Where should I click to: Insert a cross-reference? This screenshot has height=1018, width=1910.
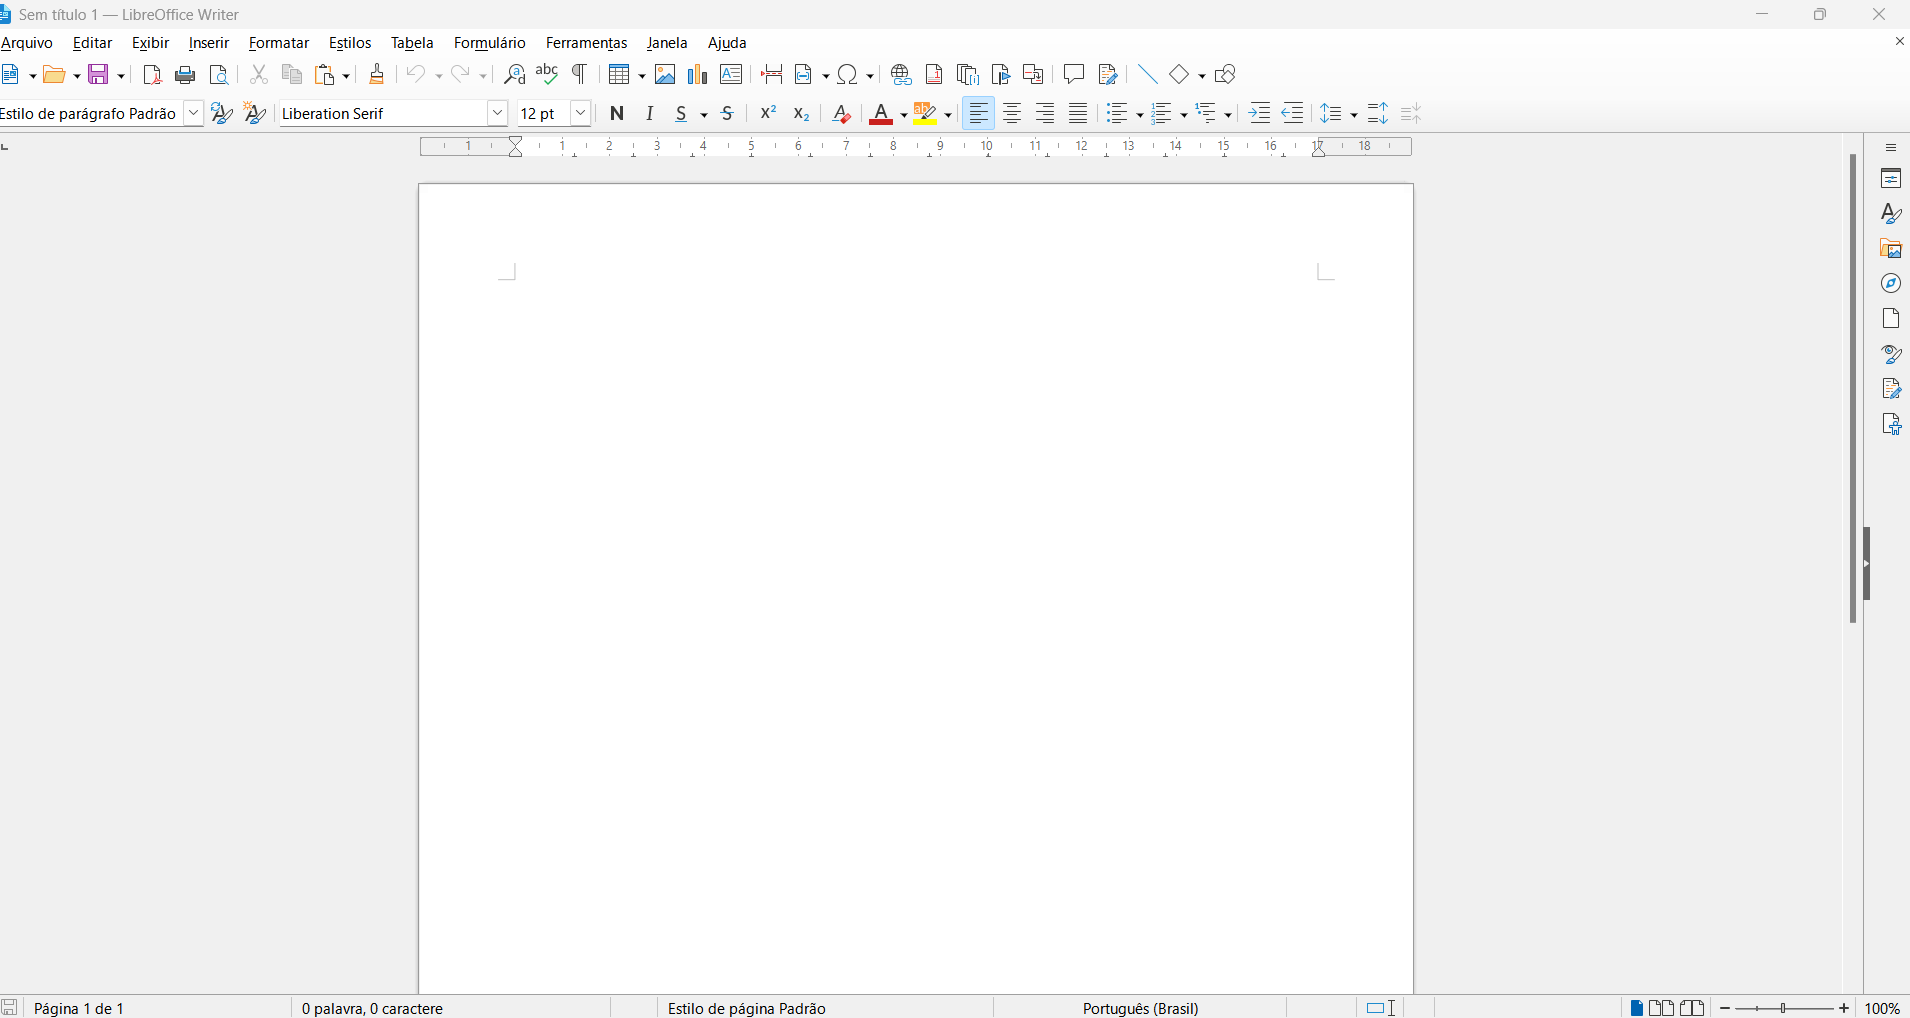click(x=1033, y=75)
